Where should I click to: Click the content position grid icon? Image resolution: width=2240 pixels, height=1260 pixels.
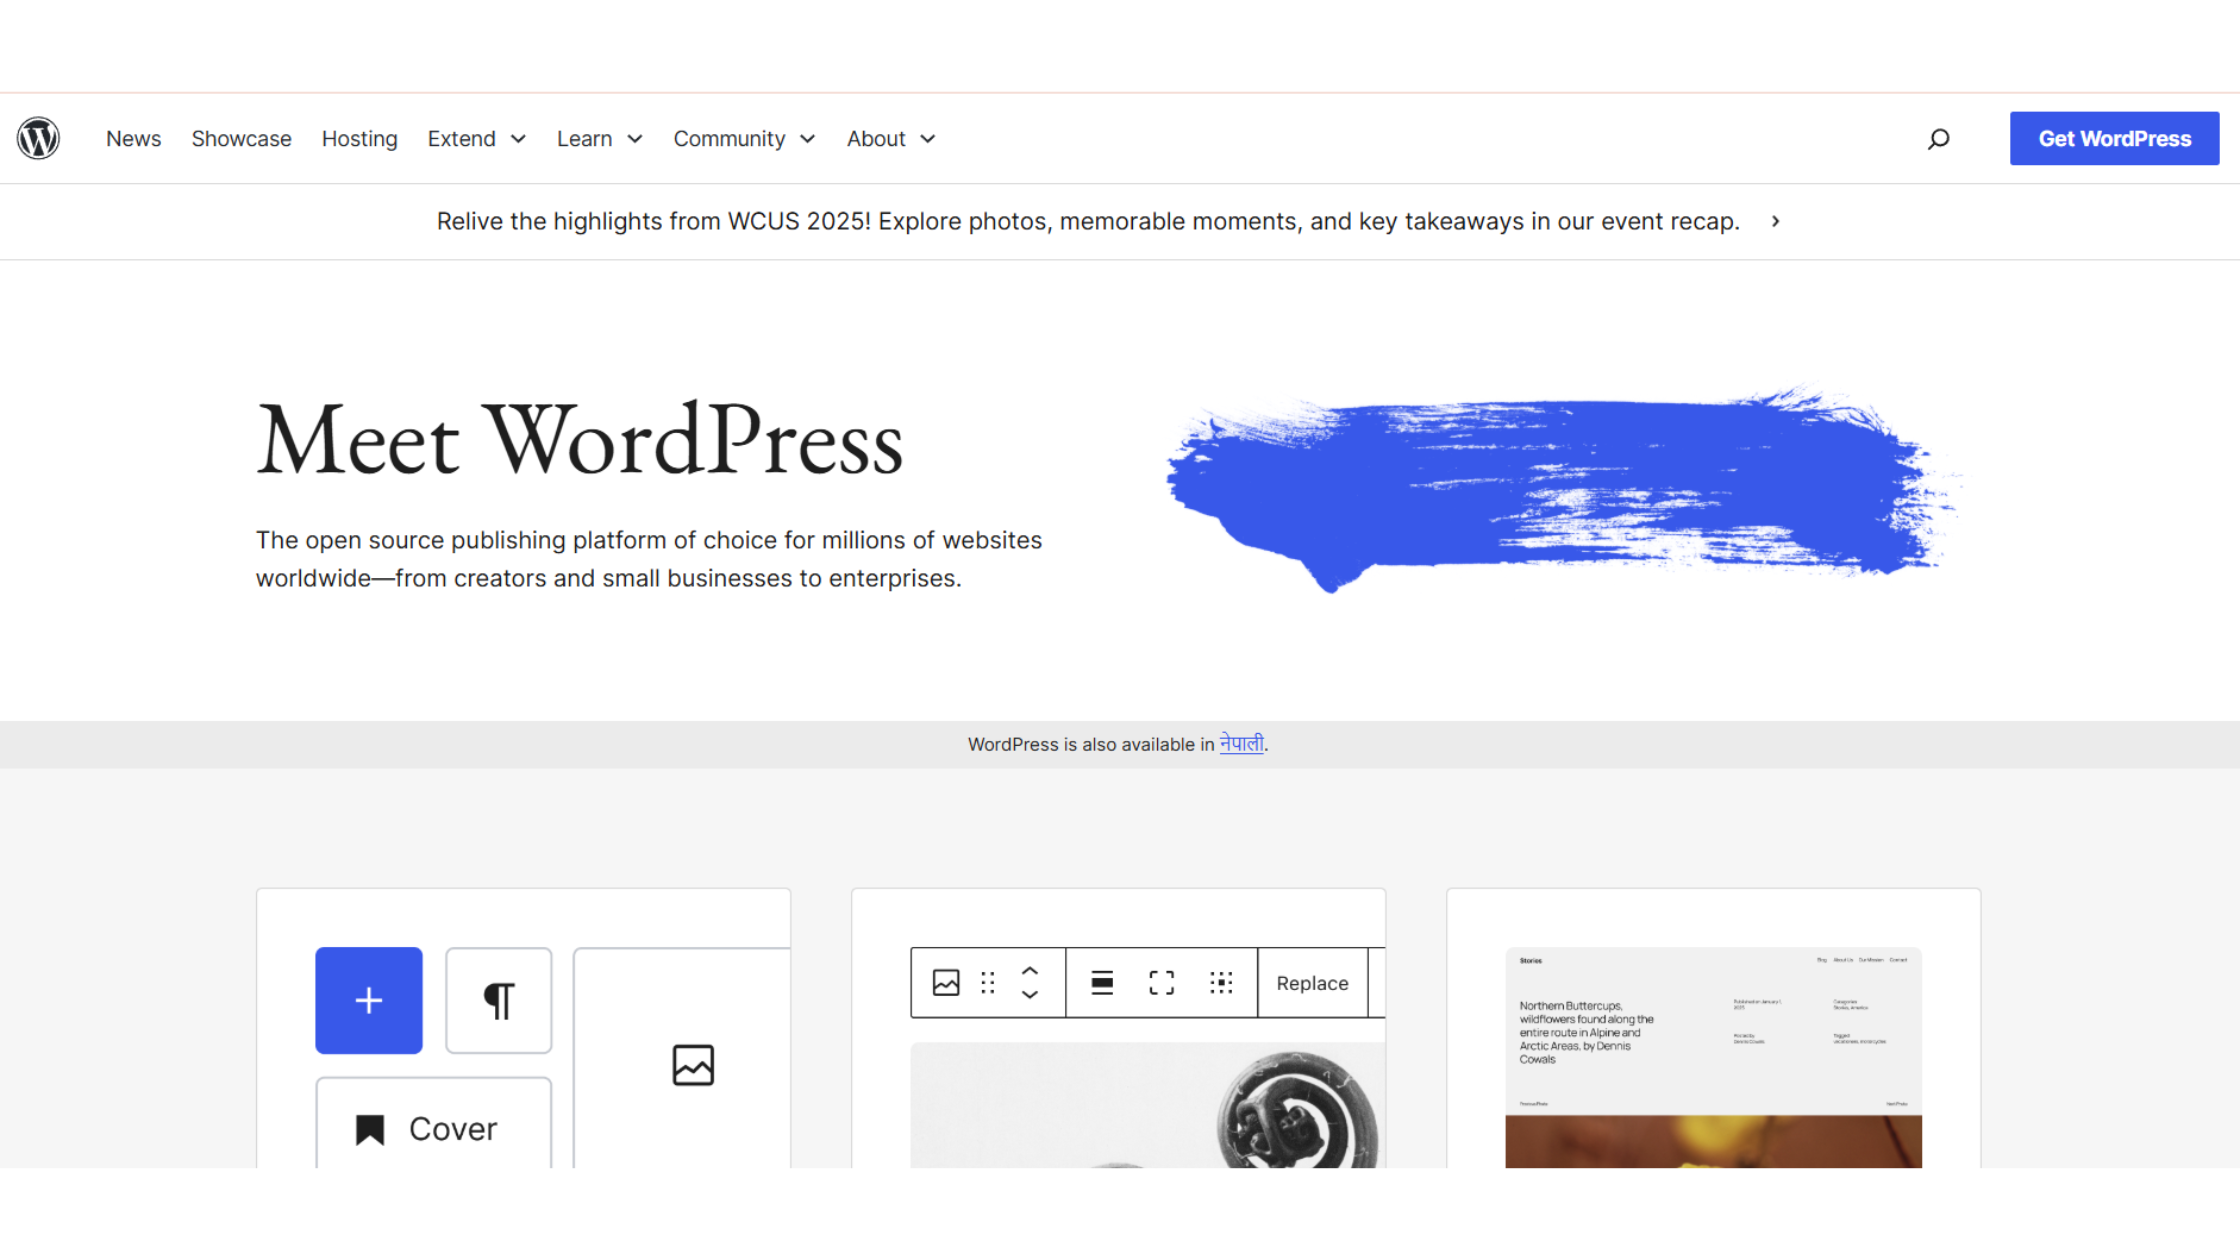click(1221, 983)
